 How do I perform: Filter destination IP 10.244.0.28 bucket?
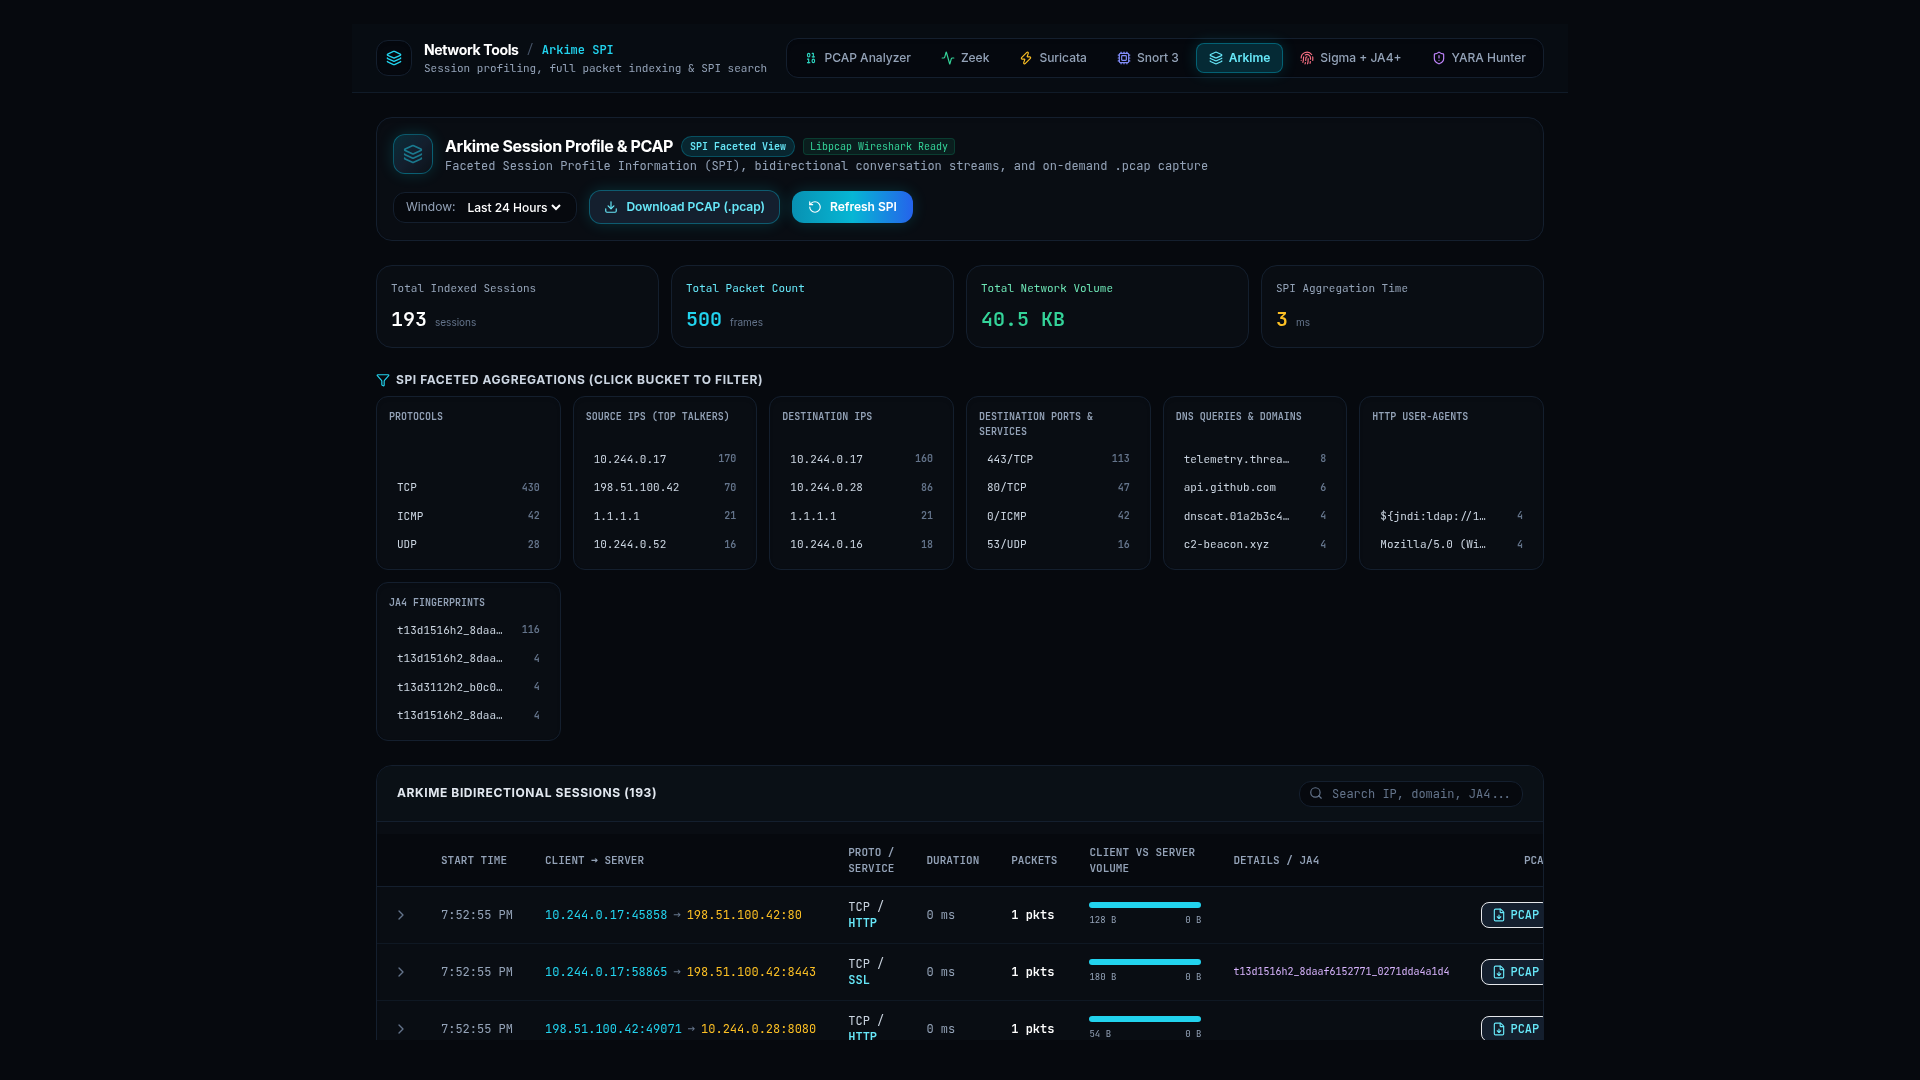pos(861,488)
